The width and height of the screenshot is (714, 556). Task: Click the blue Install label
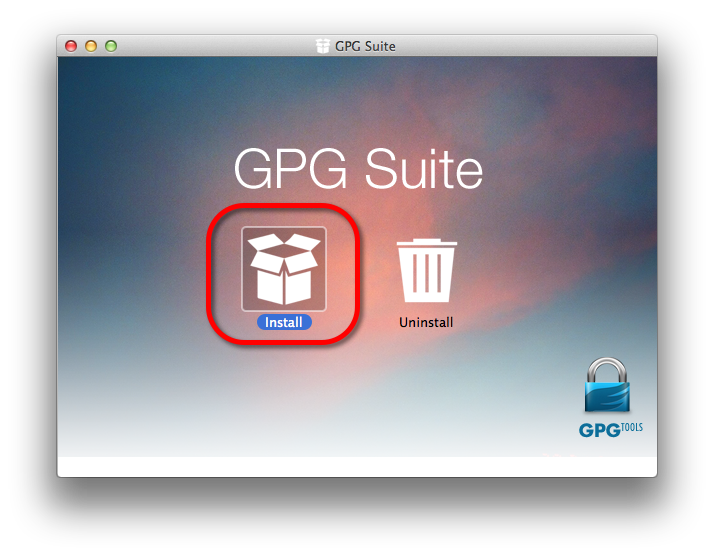284,322
